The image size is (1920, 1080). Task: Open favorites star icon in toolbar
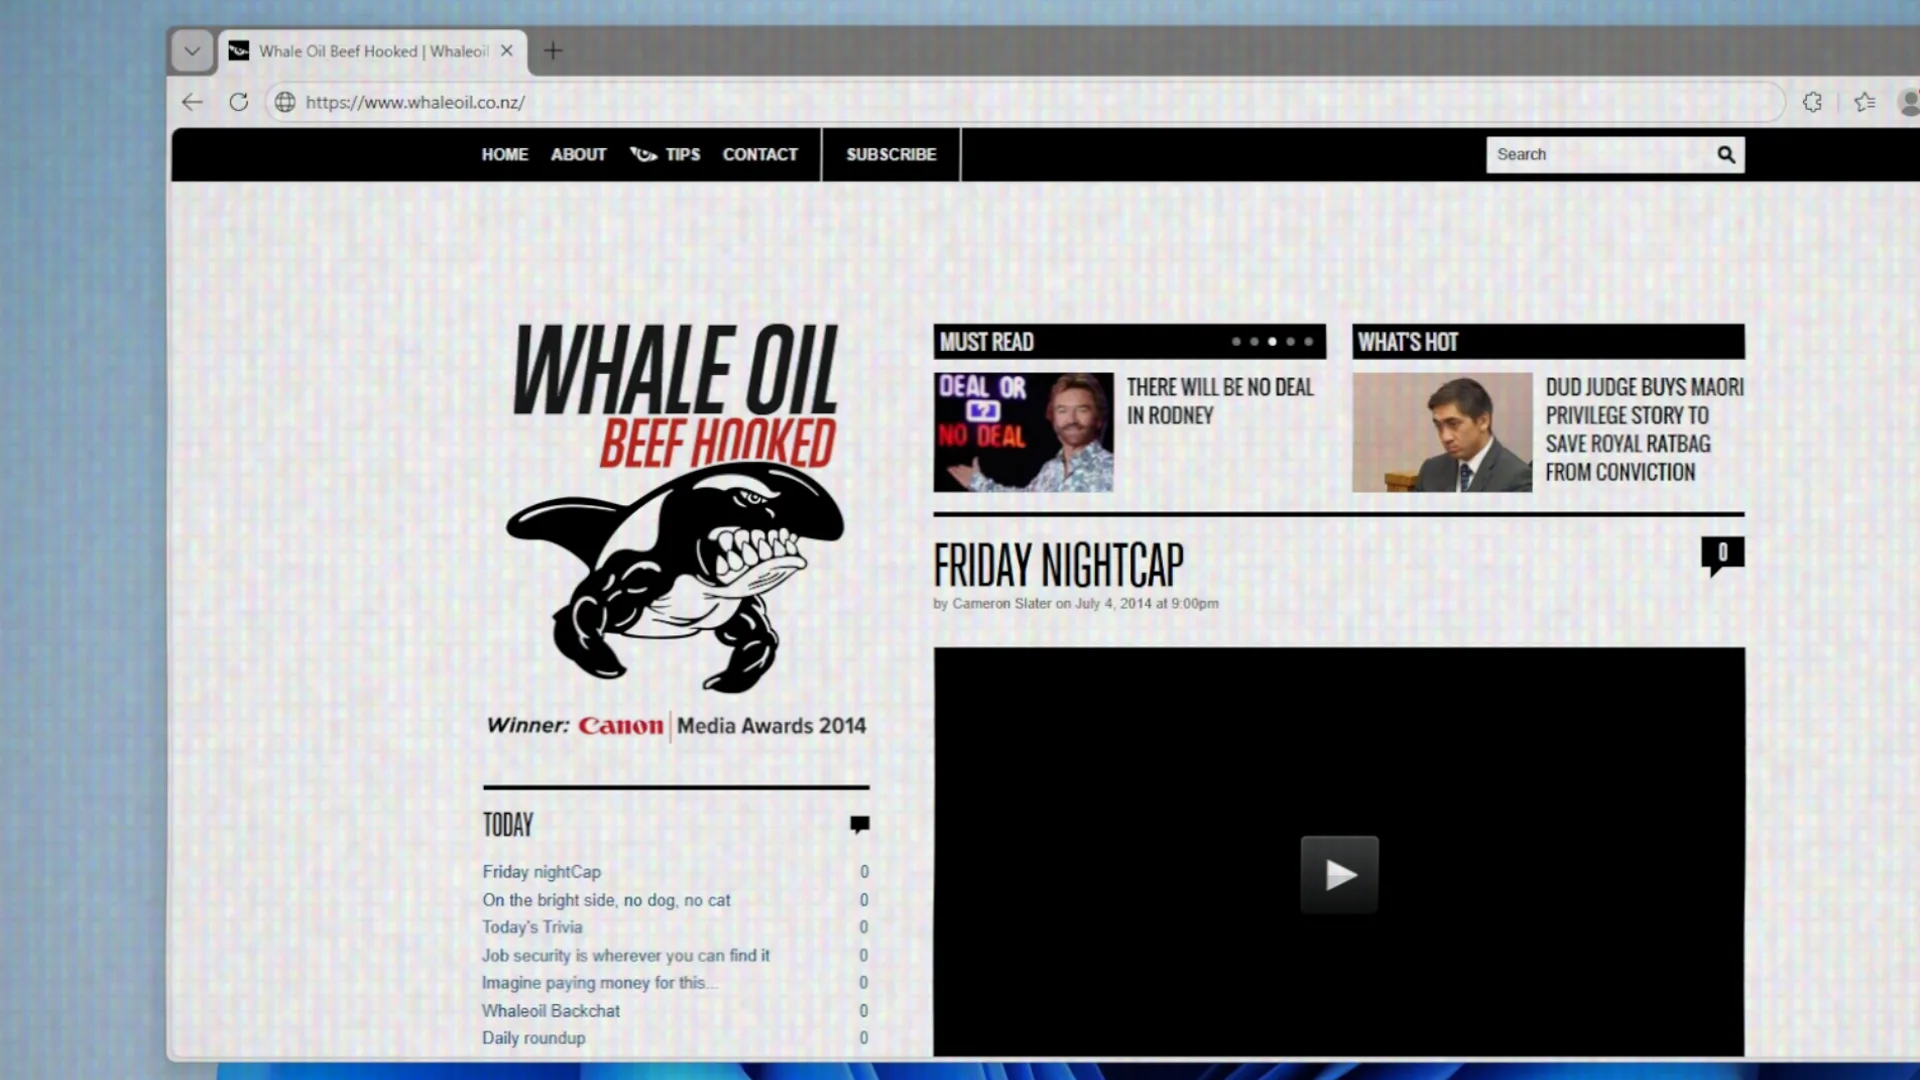coord(1864,102)
